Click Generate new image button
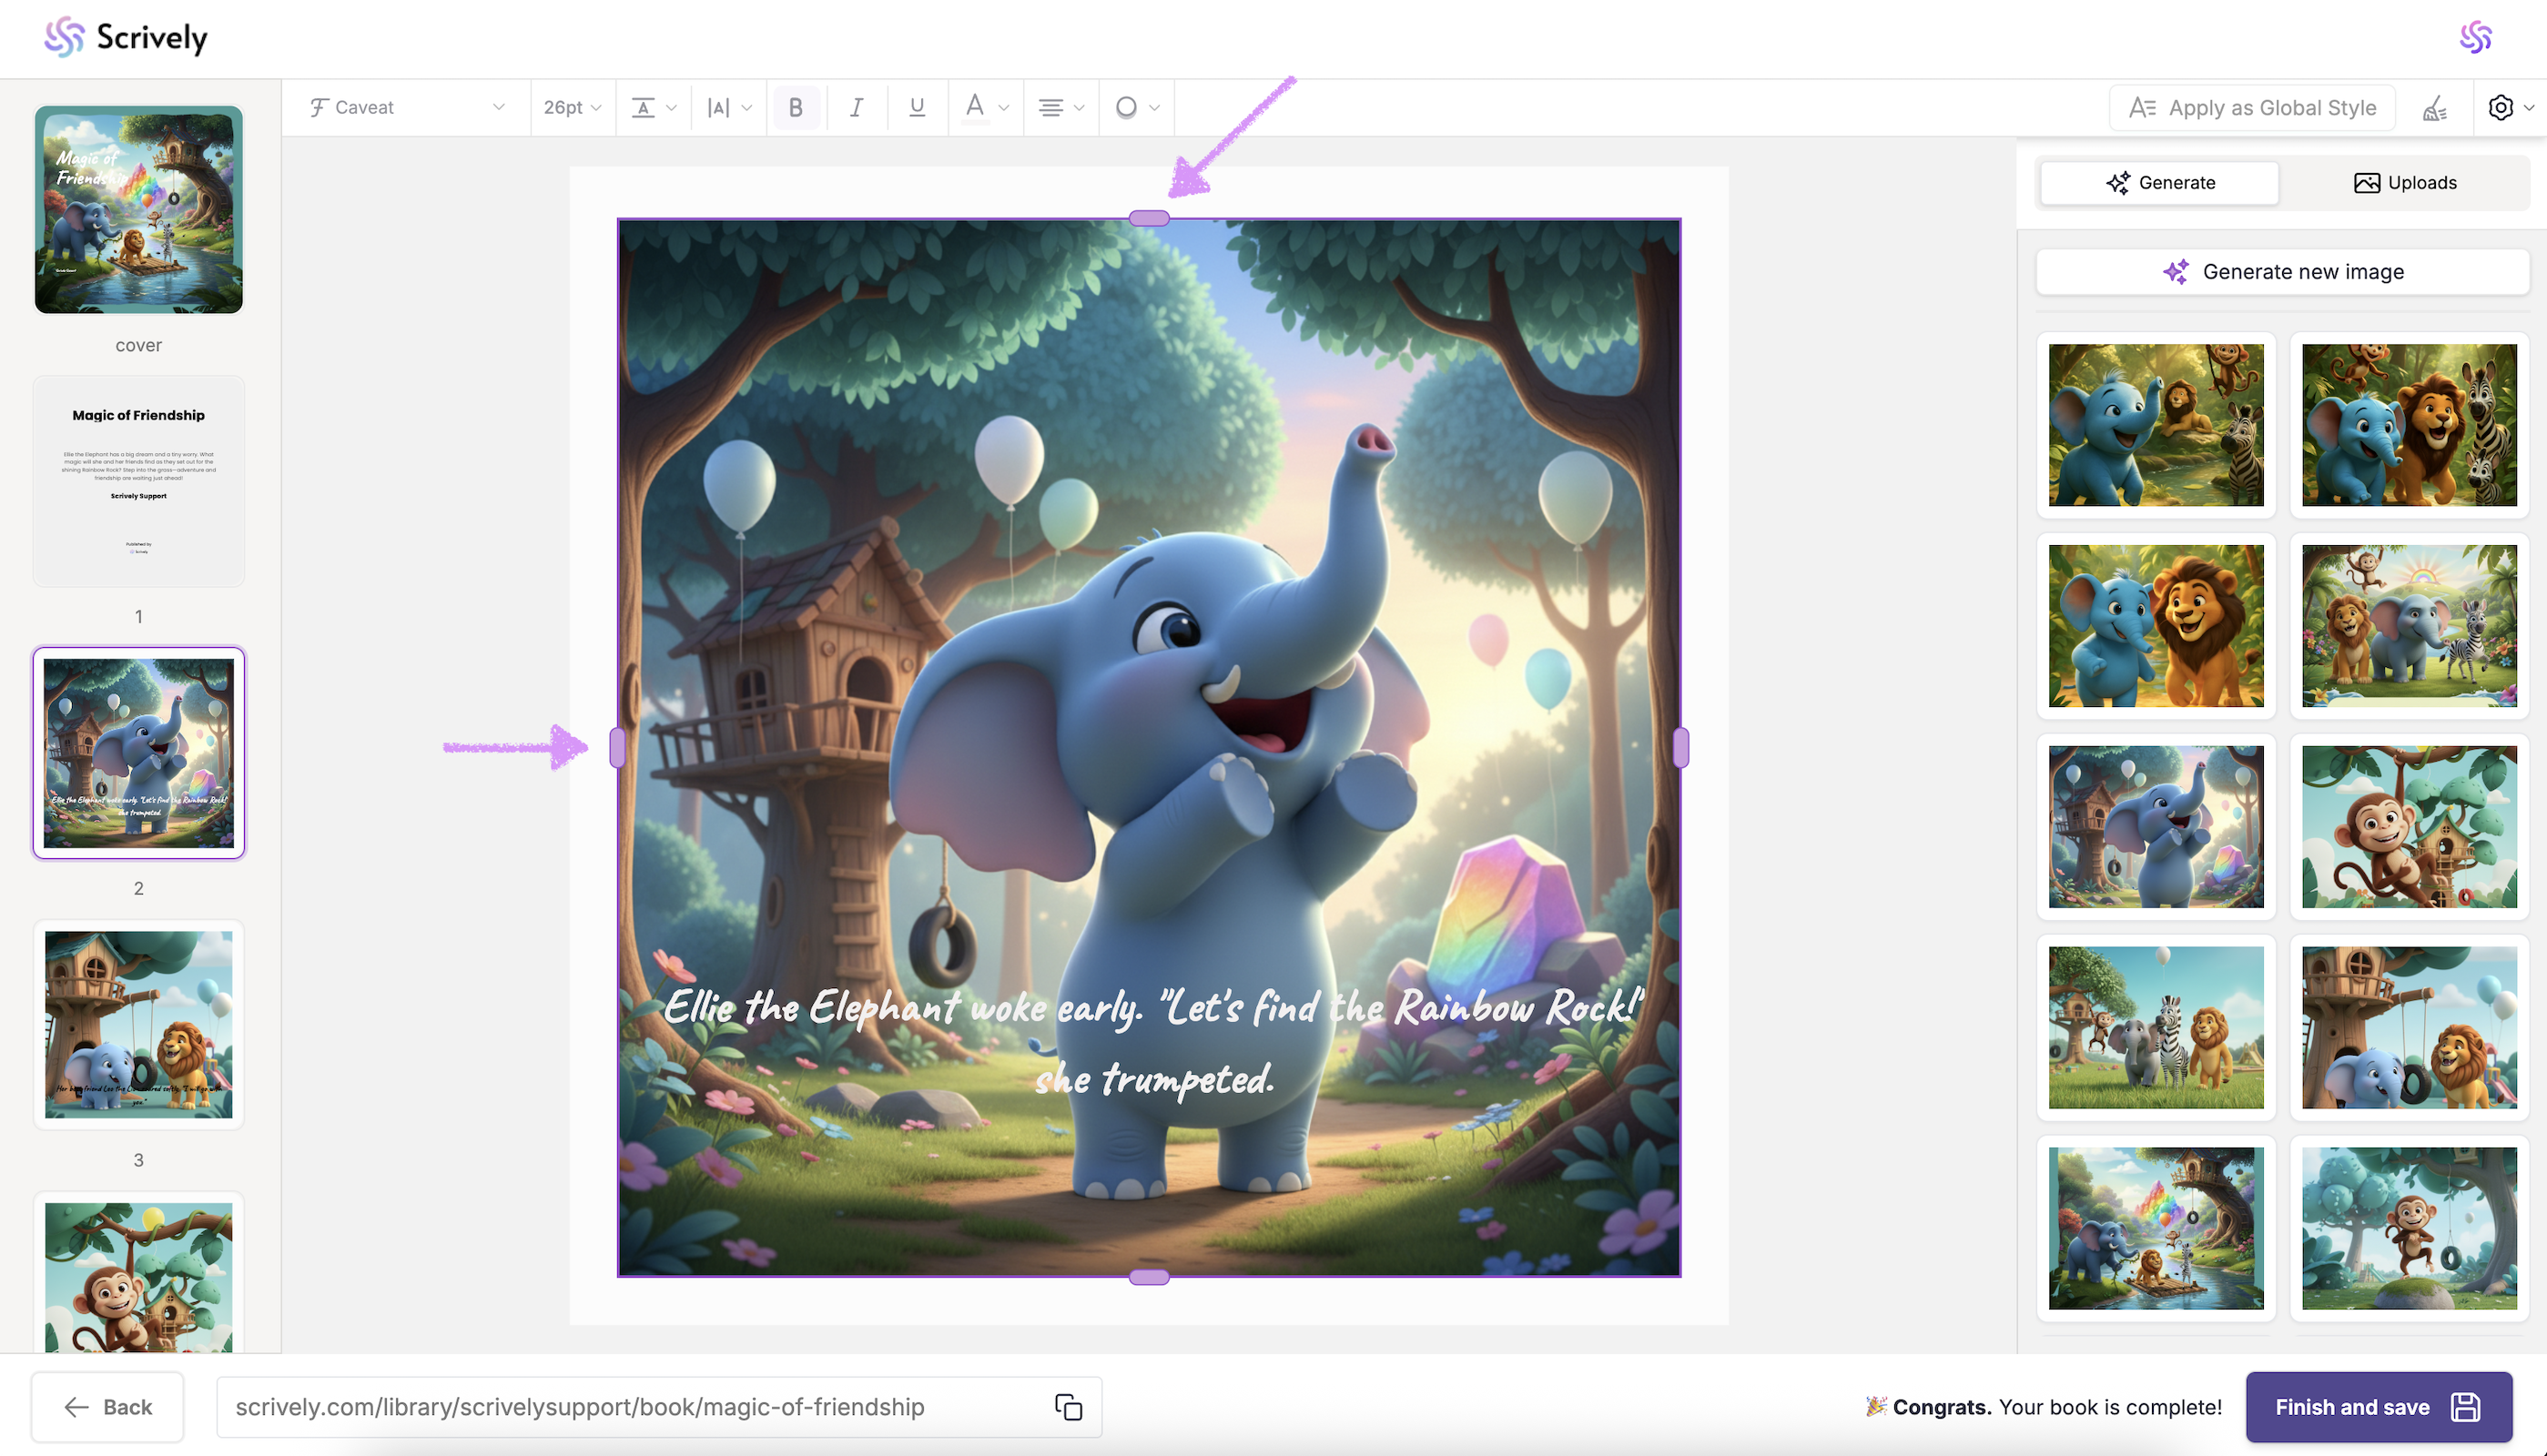This screenshot has width=2547, height=1456. pyautogui.click(x=2282, y=272)
